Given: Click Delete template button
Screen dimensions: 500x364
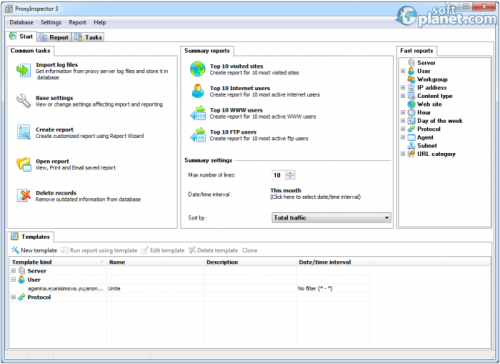Looking at the screenshot, I should pyautogui.click(x=213, y=250).
